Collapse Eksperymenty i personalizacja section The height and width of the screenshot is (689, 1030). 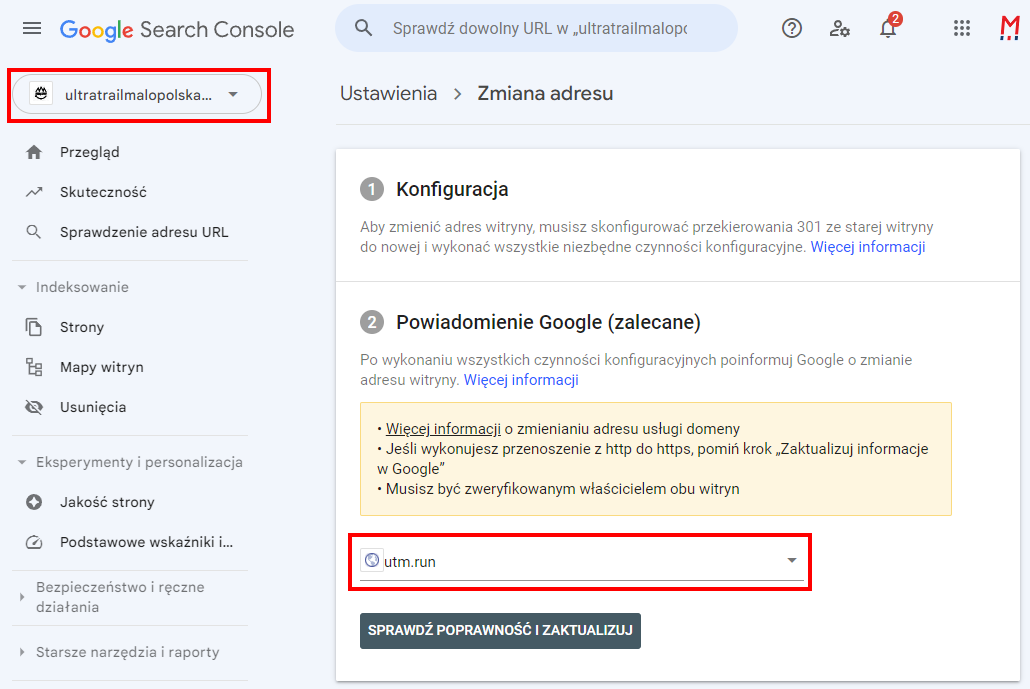[x=22, y=462]
